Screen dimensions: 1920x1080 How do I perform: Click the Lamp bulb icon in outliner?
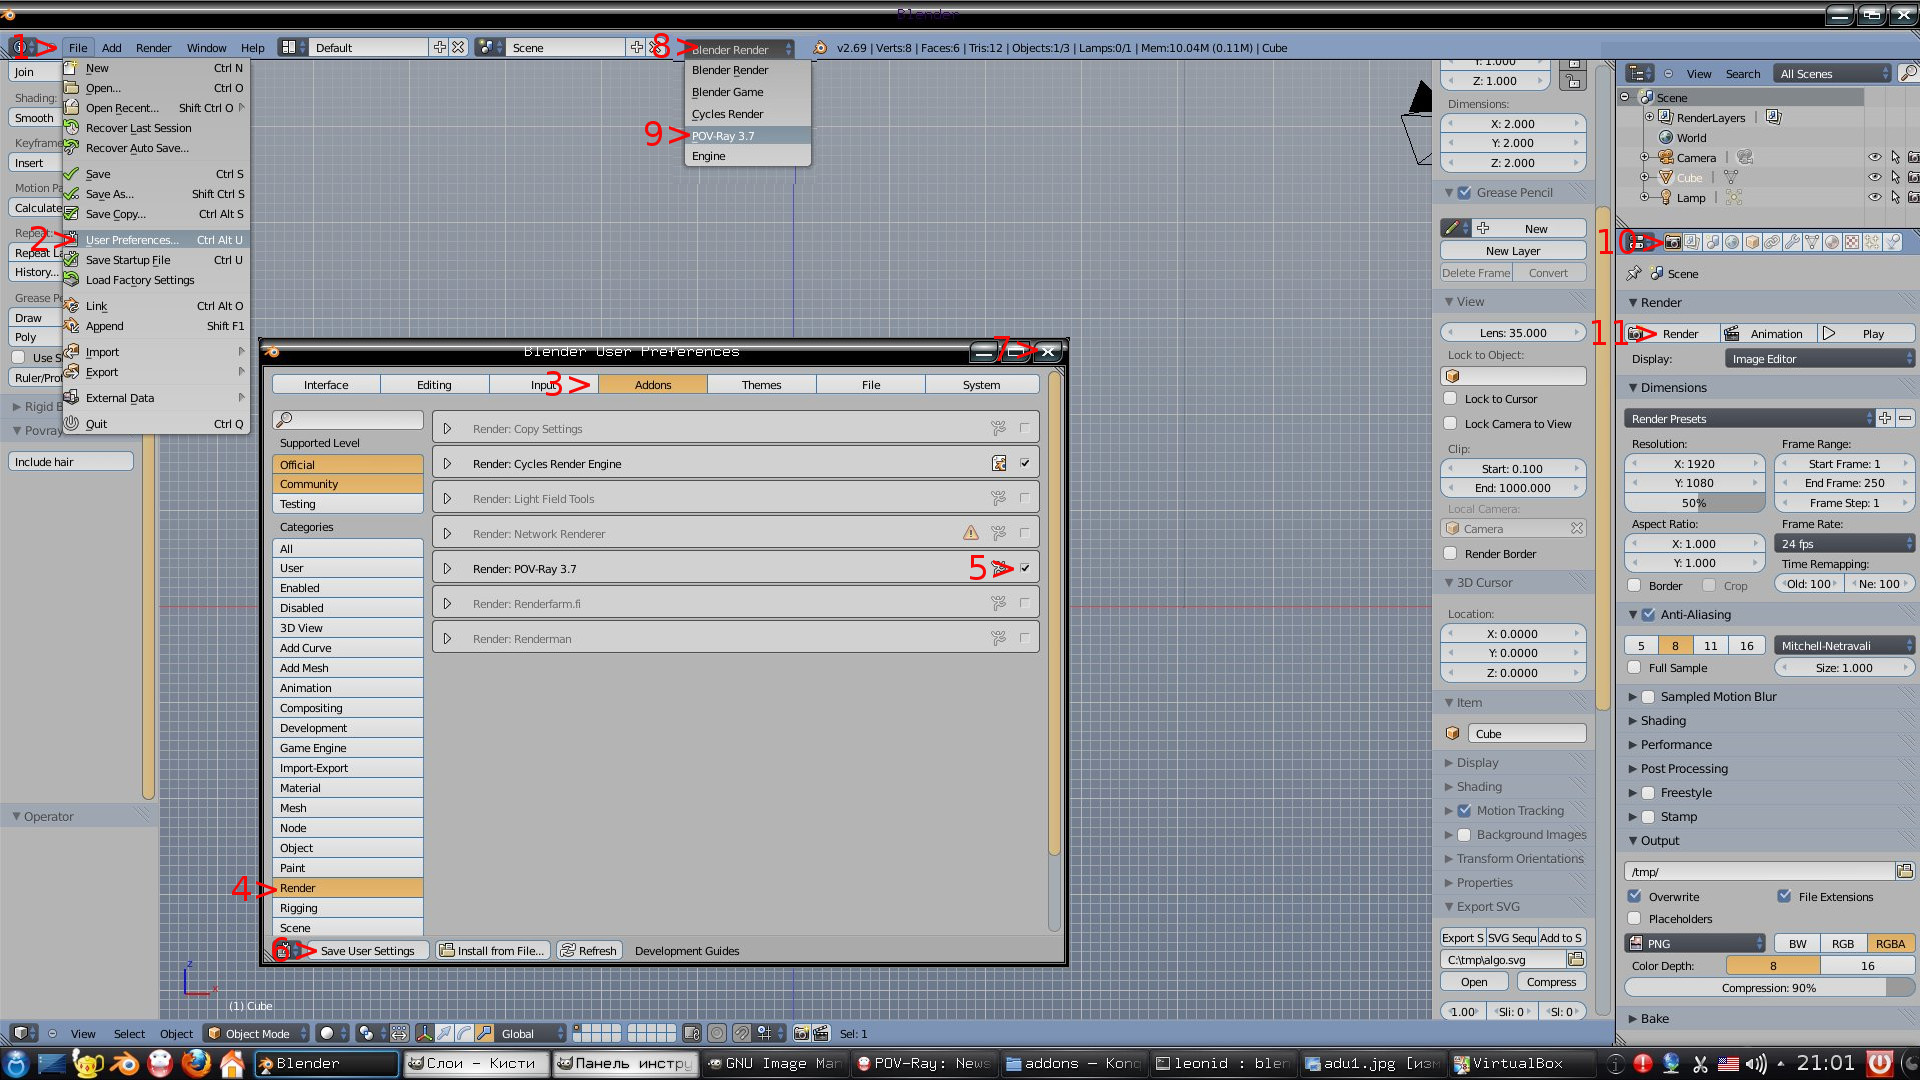pyautogui.click(x=1666, y=198)
